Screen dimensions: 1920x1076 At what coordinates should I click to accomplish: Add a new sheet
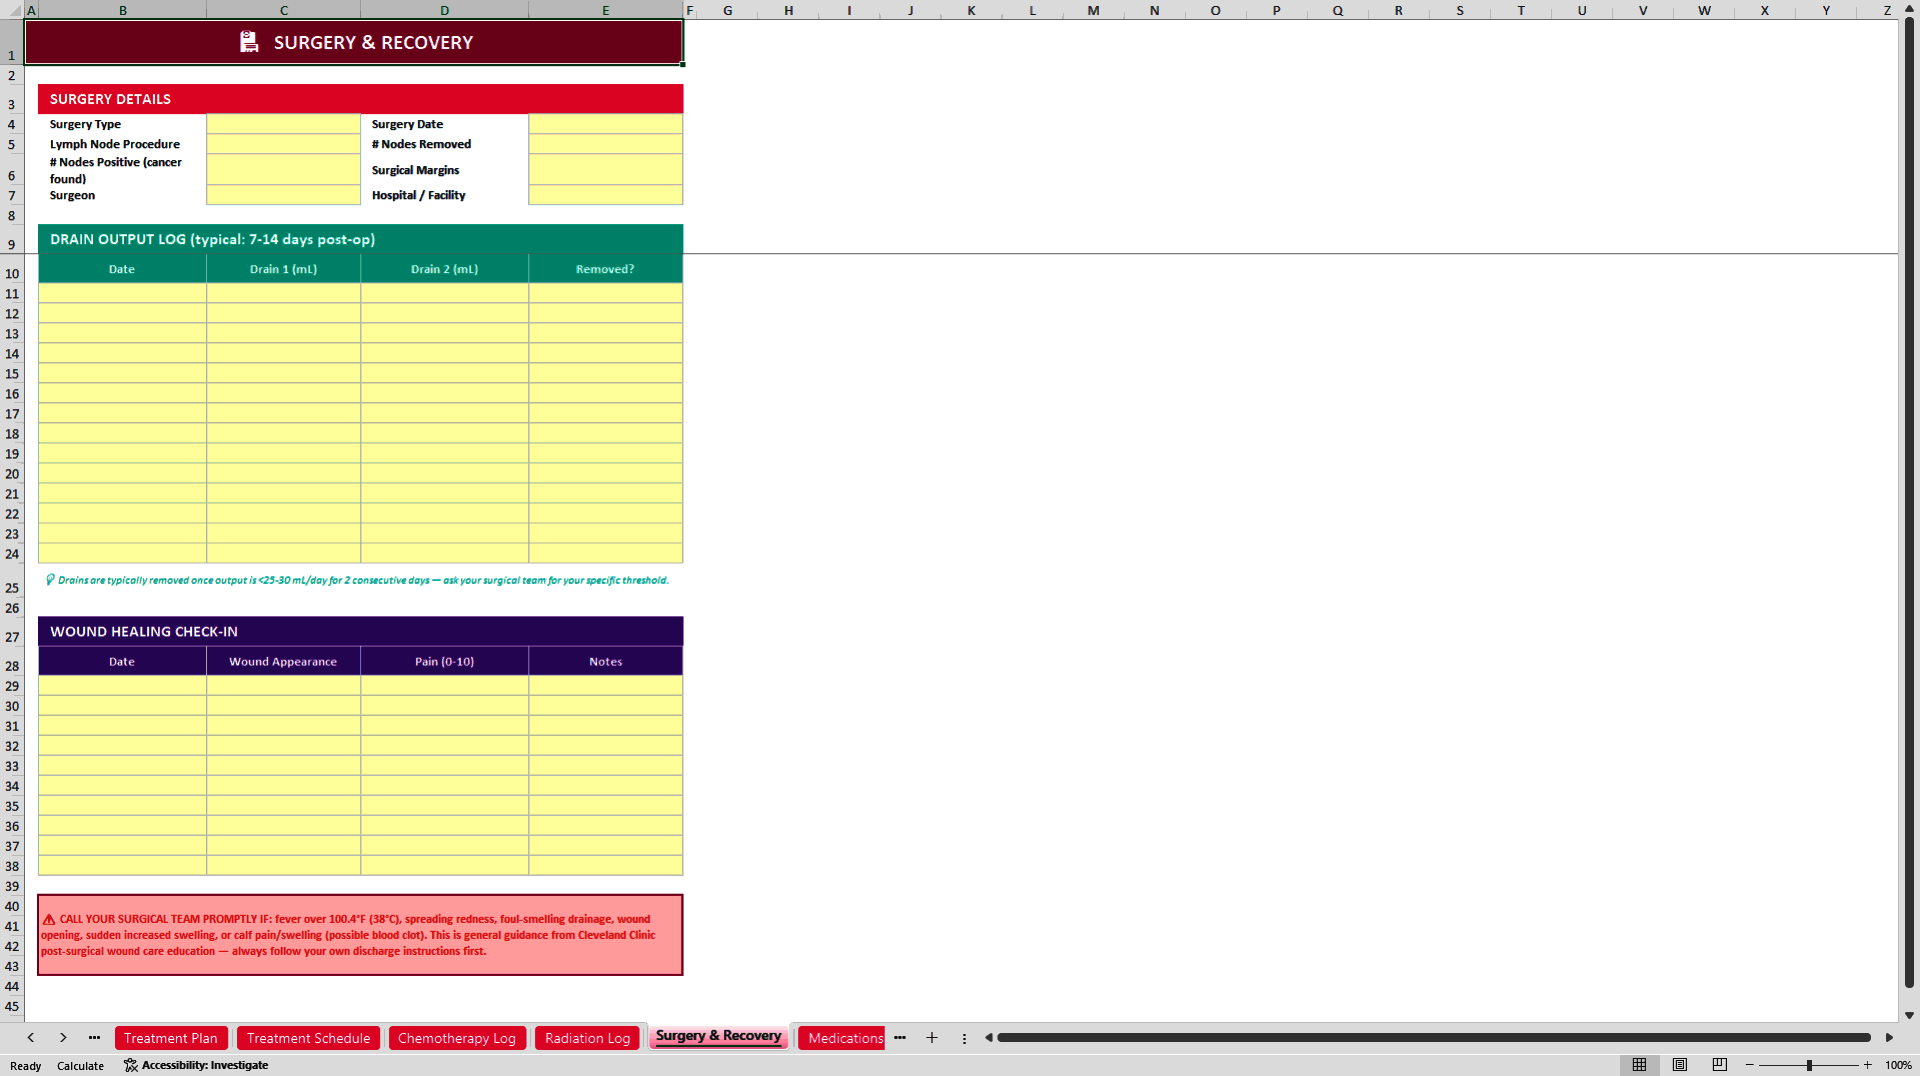pyautogui.click(x=932, y=1038)
